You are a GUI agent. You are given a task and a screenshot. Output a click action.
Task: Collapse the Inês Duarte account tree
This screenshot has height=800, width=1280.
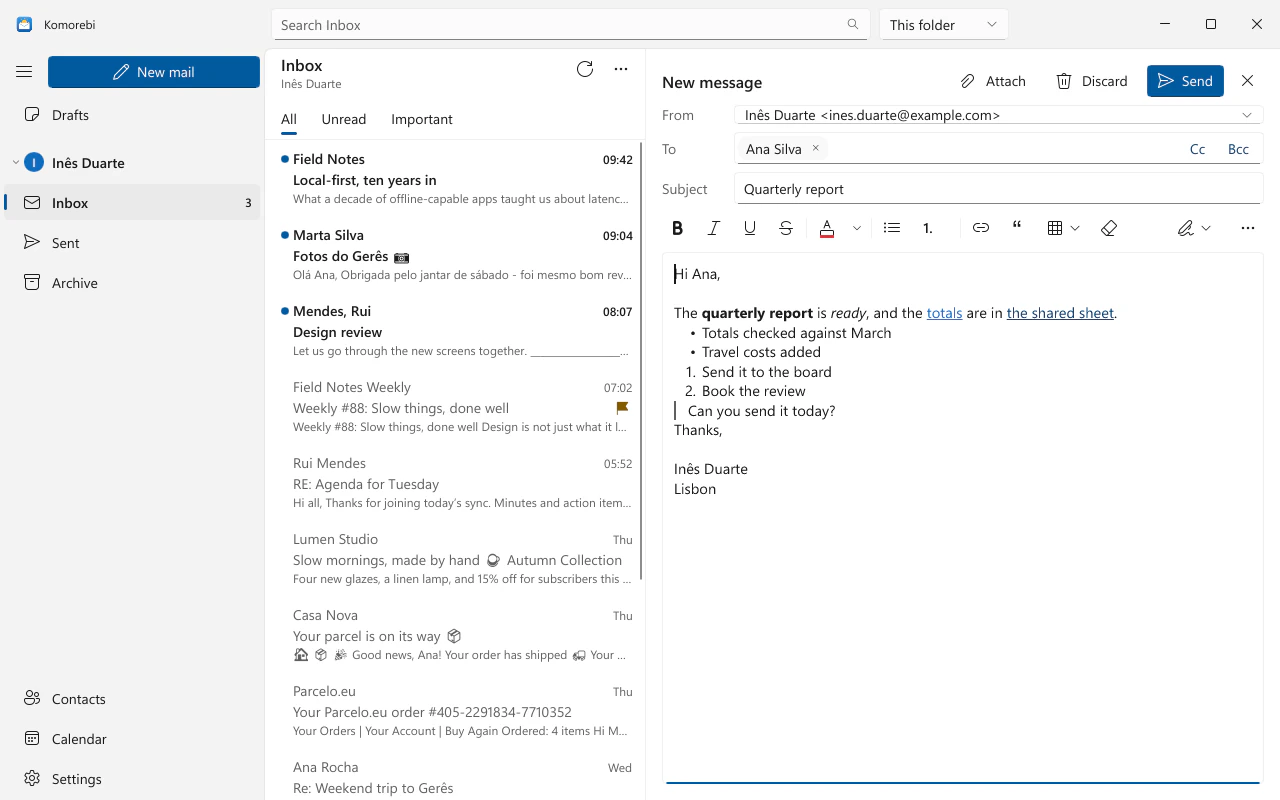(16, 163)
